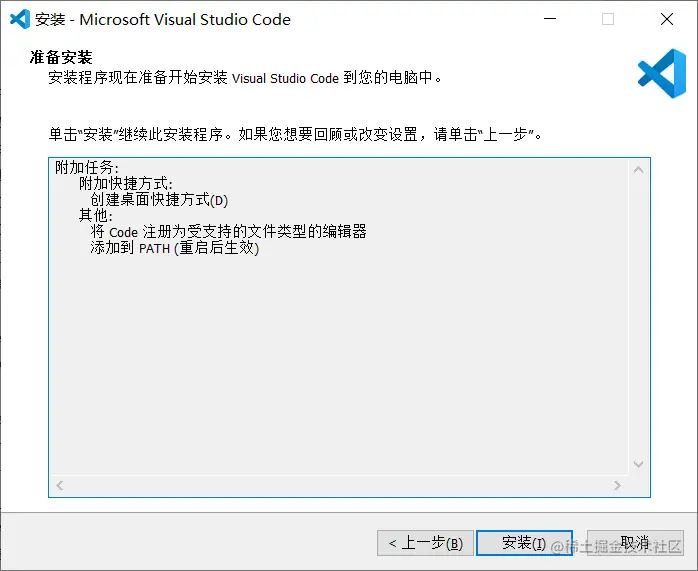This screenshot has height=571, width=698.
Task: Click the 安装(I) install button
Action: click(x=524, y=543)
